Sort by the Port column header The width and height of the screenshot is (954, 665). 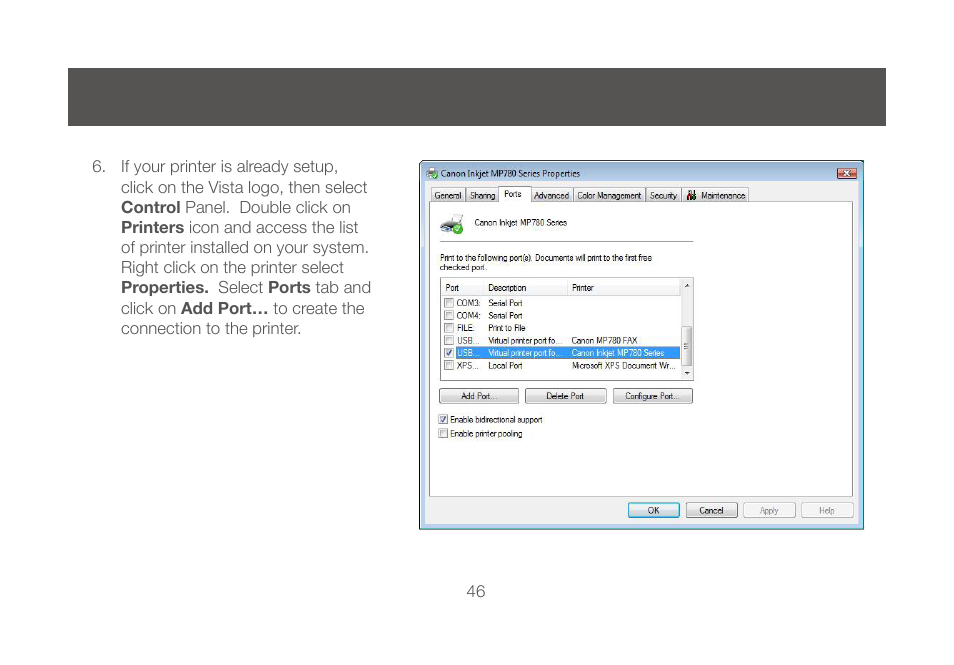[x=462, y=288]
